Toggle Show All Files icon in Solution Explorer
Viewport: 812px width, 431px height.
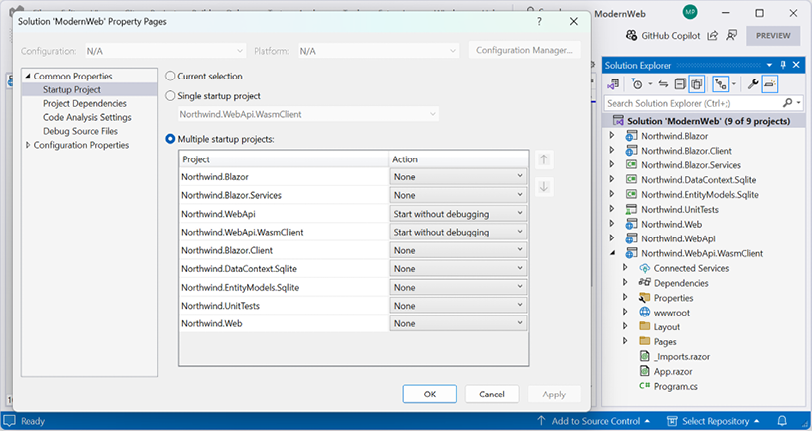(x=697, y=84)
